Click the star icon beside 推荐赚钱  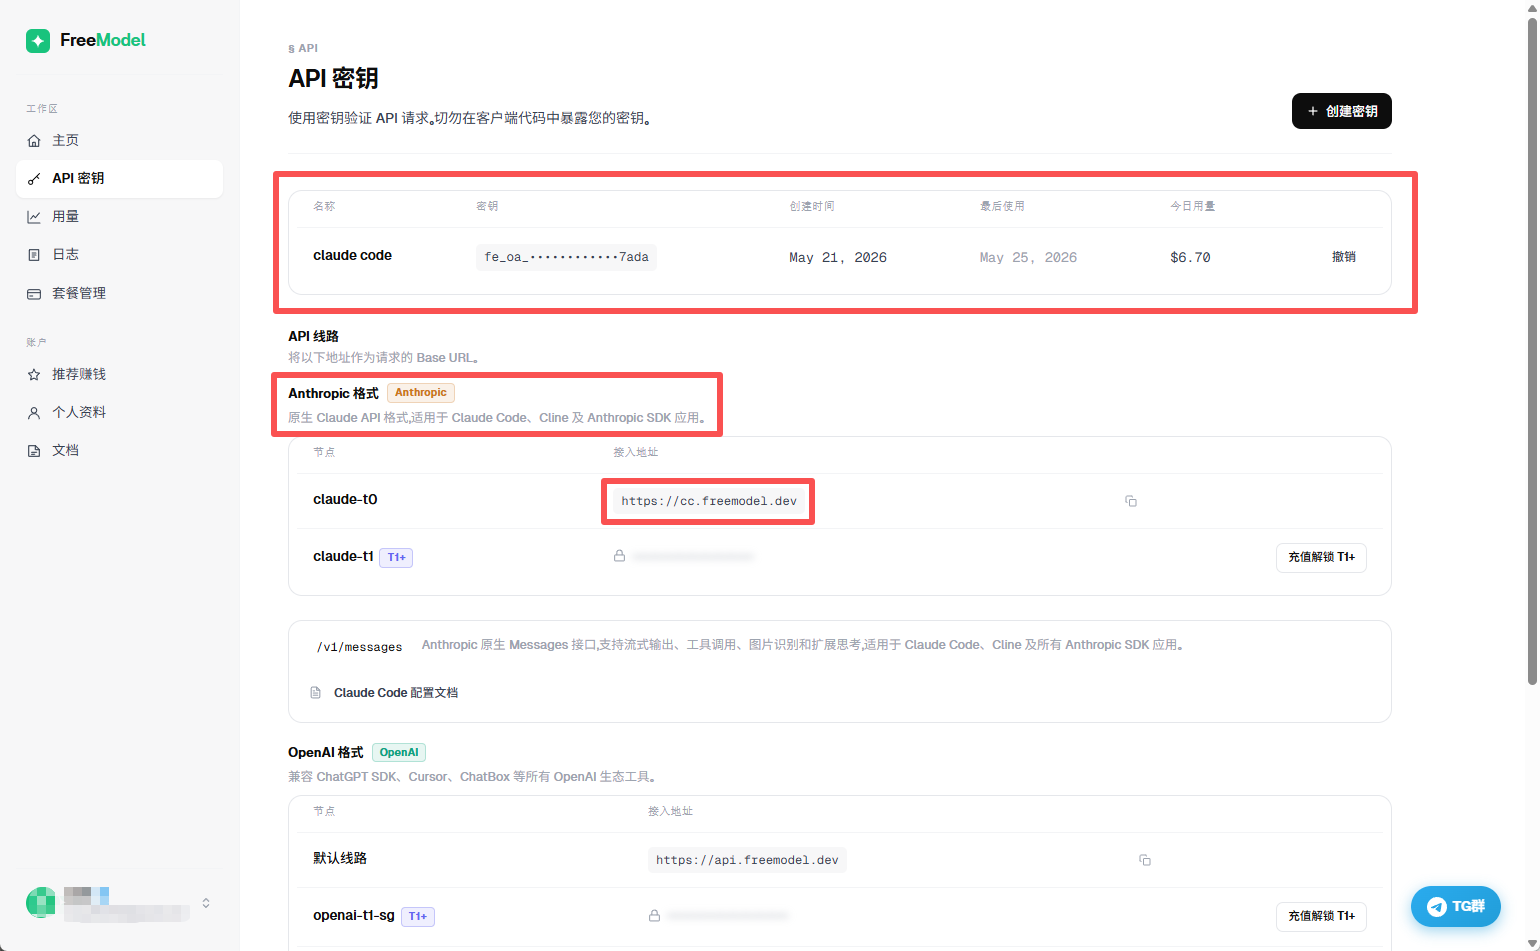tap(34, 375)
